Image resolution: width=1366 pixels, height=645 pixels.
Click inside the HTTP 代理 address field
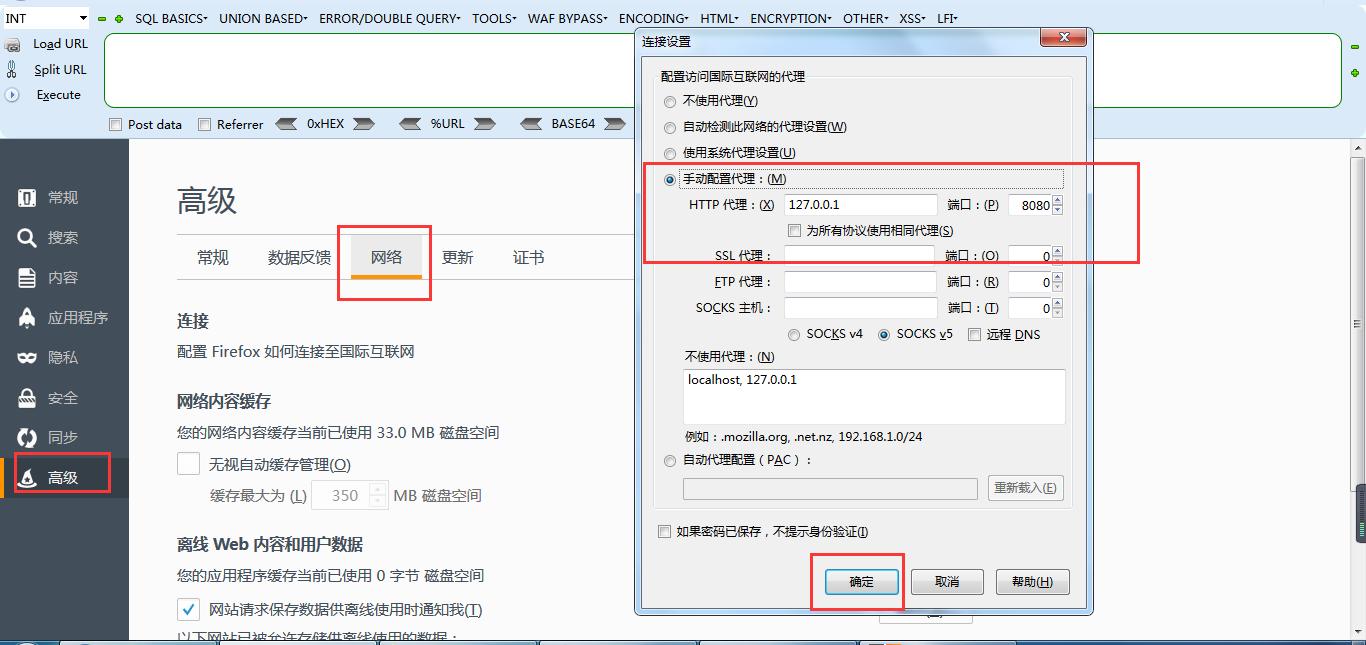860,204
